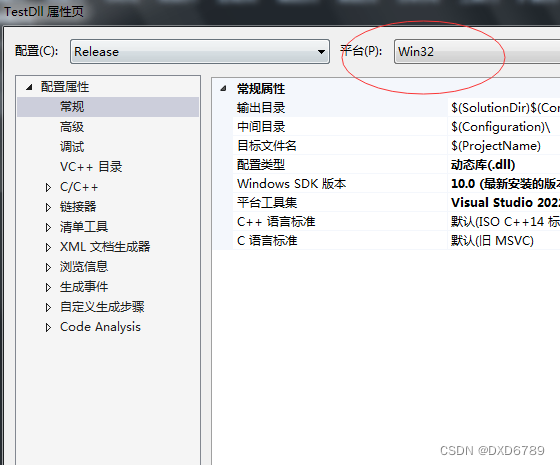560x465 pixels.
Task: Select the 调试 tree item
Action: tap(72, 147)
